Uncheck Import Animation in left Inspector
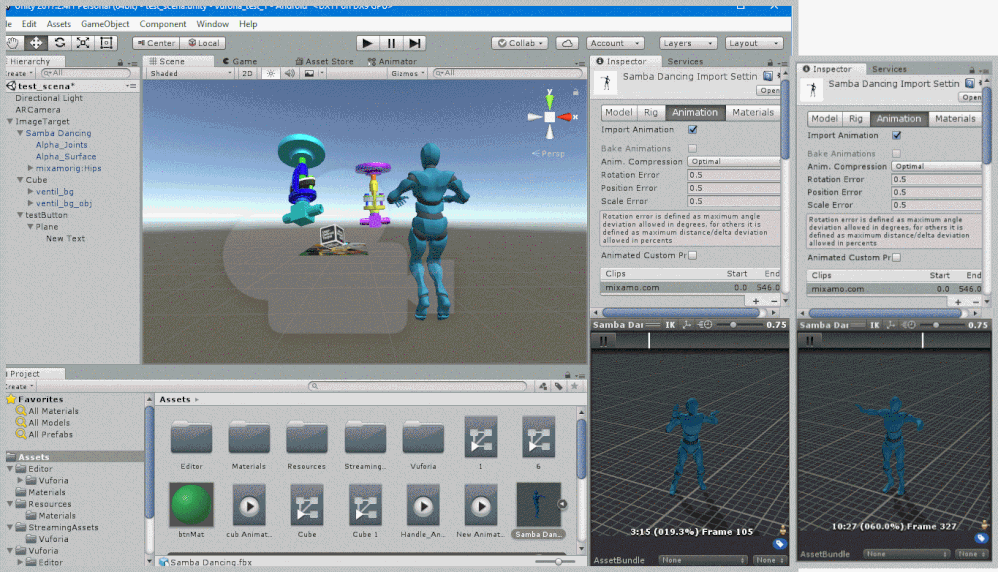998x572 pixels. 693,130
